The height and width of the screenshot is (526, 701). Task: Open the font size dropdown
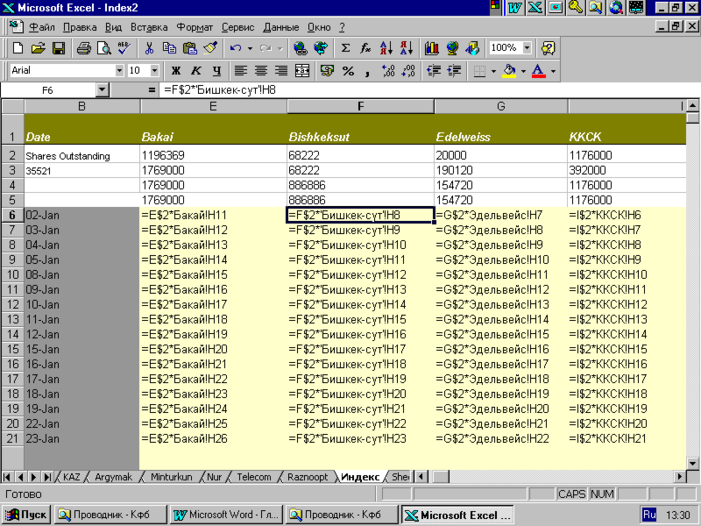(155, 71)
